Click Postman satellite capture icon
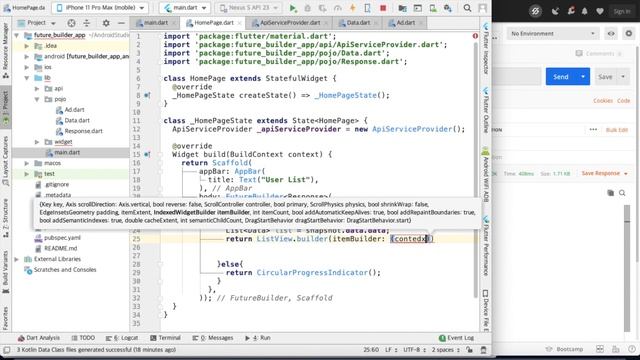Screen dimensions: 640x360 tap(555, 11)
